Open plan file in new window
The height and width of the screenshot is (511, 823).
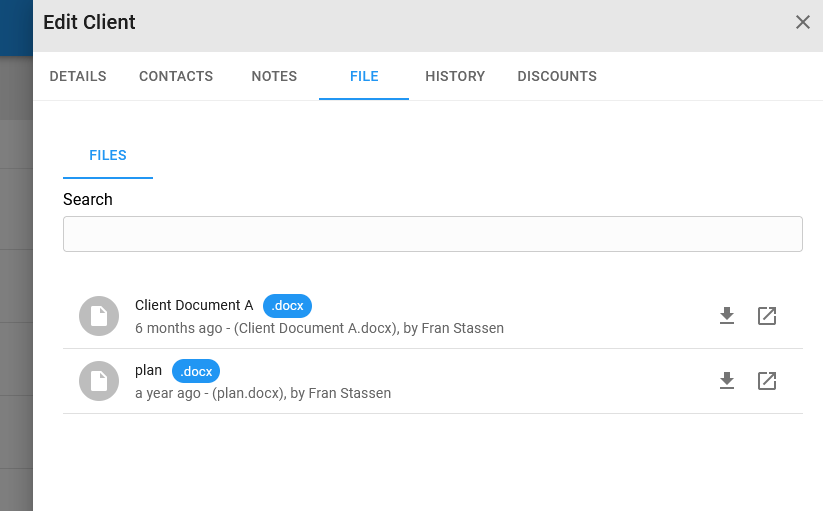(x=767, y=381)
